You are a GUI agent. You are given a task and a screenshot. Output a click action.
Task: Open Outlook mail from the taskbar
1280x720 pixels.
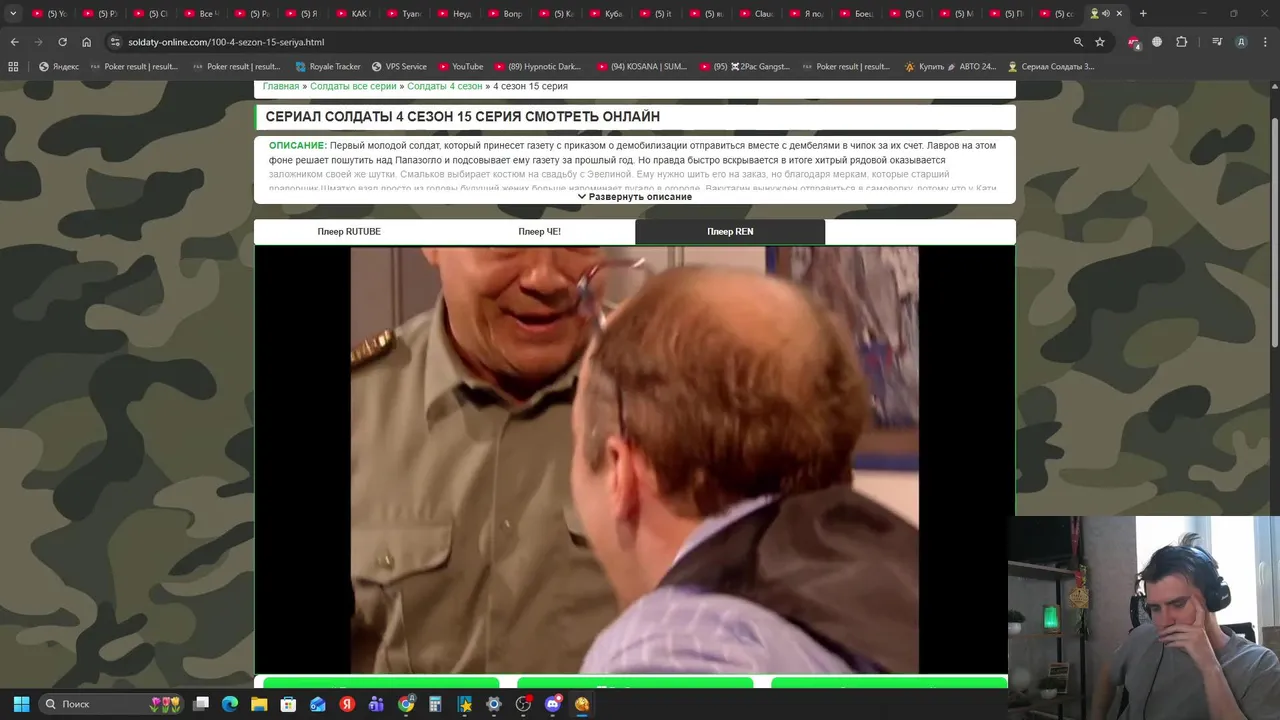[x=318, y=704]
